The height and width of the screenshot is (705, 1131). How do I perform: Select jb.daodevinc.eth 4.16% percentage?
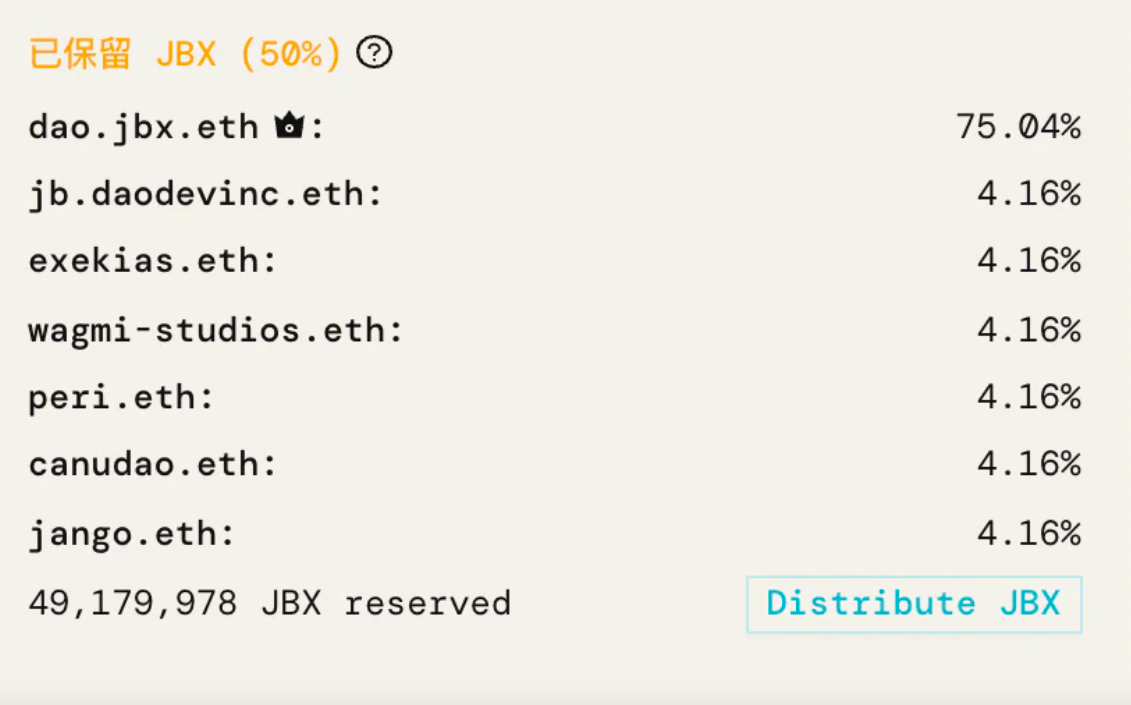tap(1029, 194)
